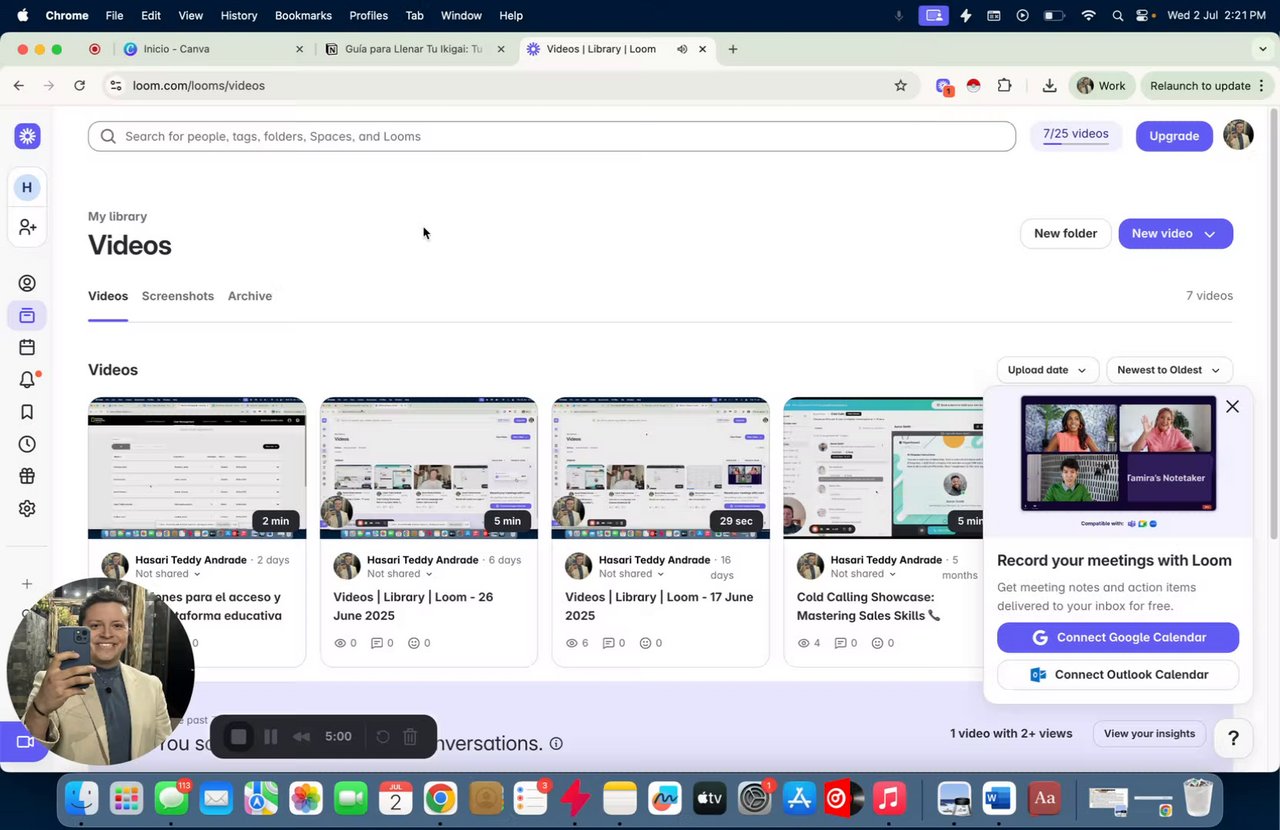This screenshot has height=830, width=1280.
Task: Open the Bookmarks menu in menu bar
Action: click(303, 15)
